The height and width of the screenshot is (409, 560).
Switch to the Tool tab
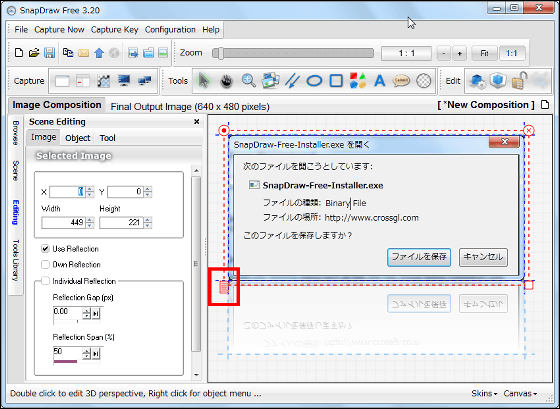108,138
